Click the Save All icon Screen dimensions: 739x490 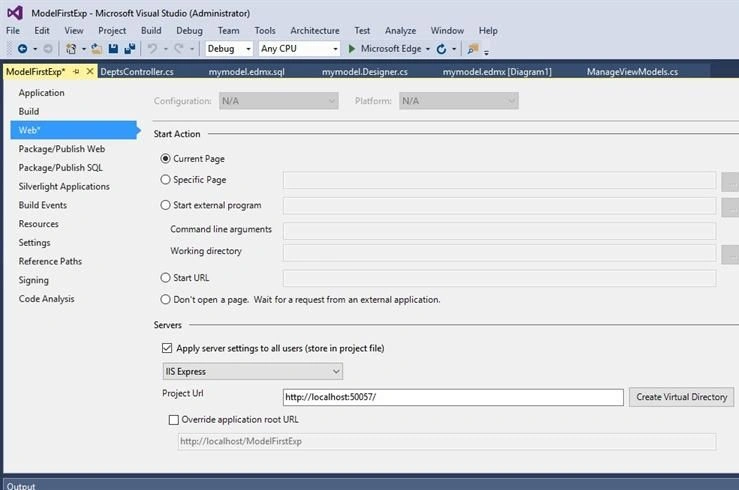point(130,49)
